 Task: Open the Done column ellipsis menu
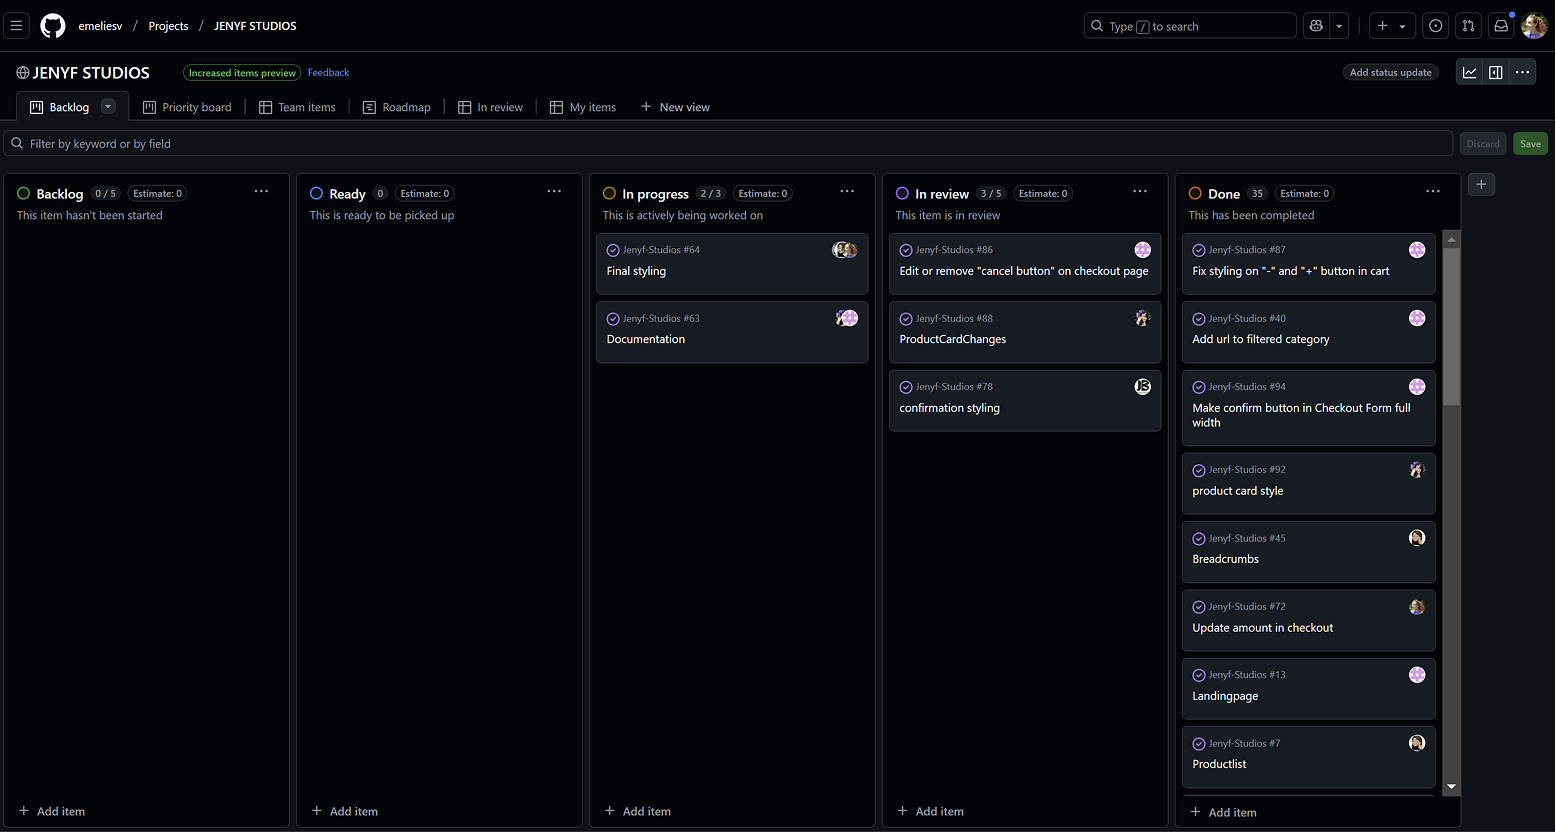[1433, 191]
